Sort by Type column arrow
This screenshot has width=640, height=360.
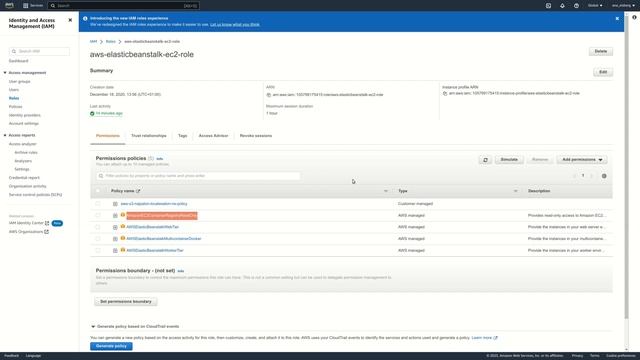click(515, 191)
